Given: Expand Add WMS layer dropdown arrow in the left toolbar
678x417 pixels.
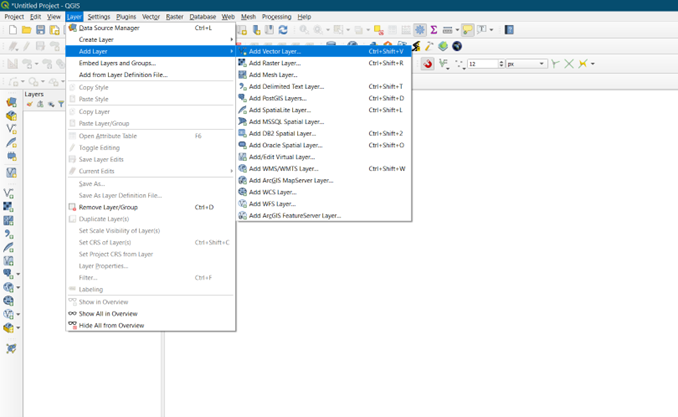Looking at the screenshot, I should (18, 288).
